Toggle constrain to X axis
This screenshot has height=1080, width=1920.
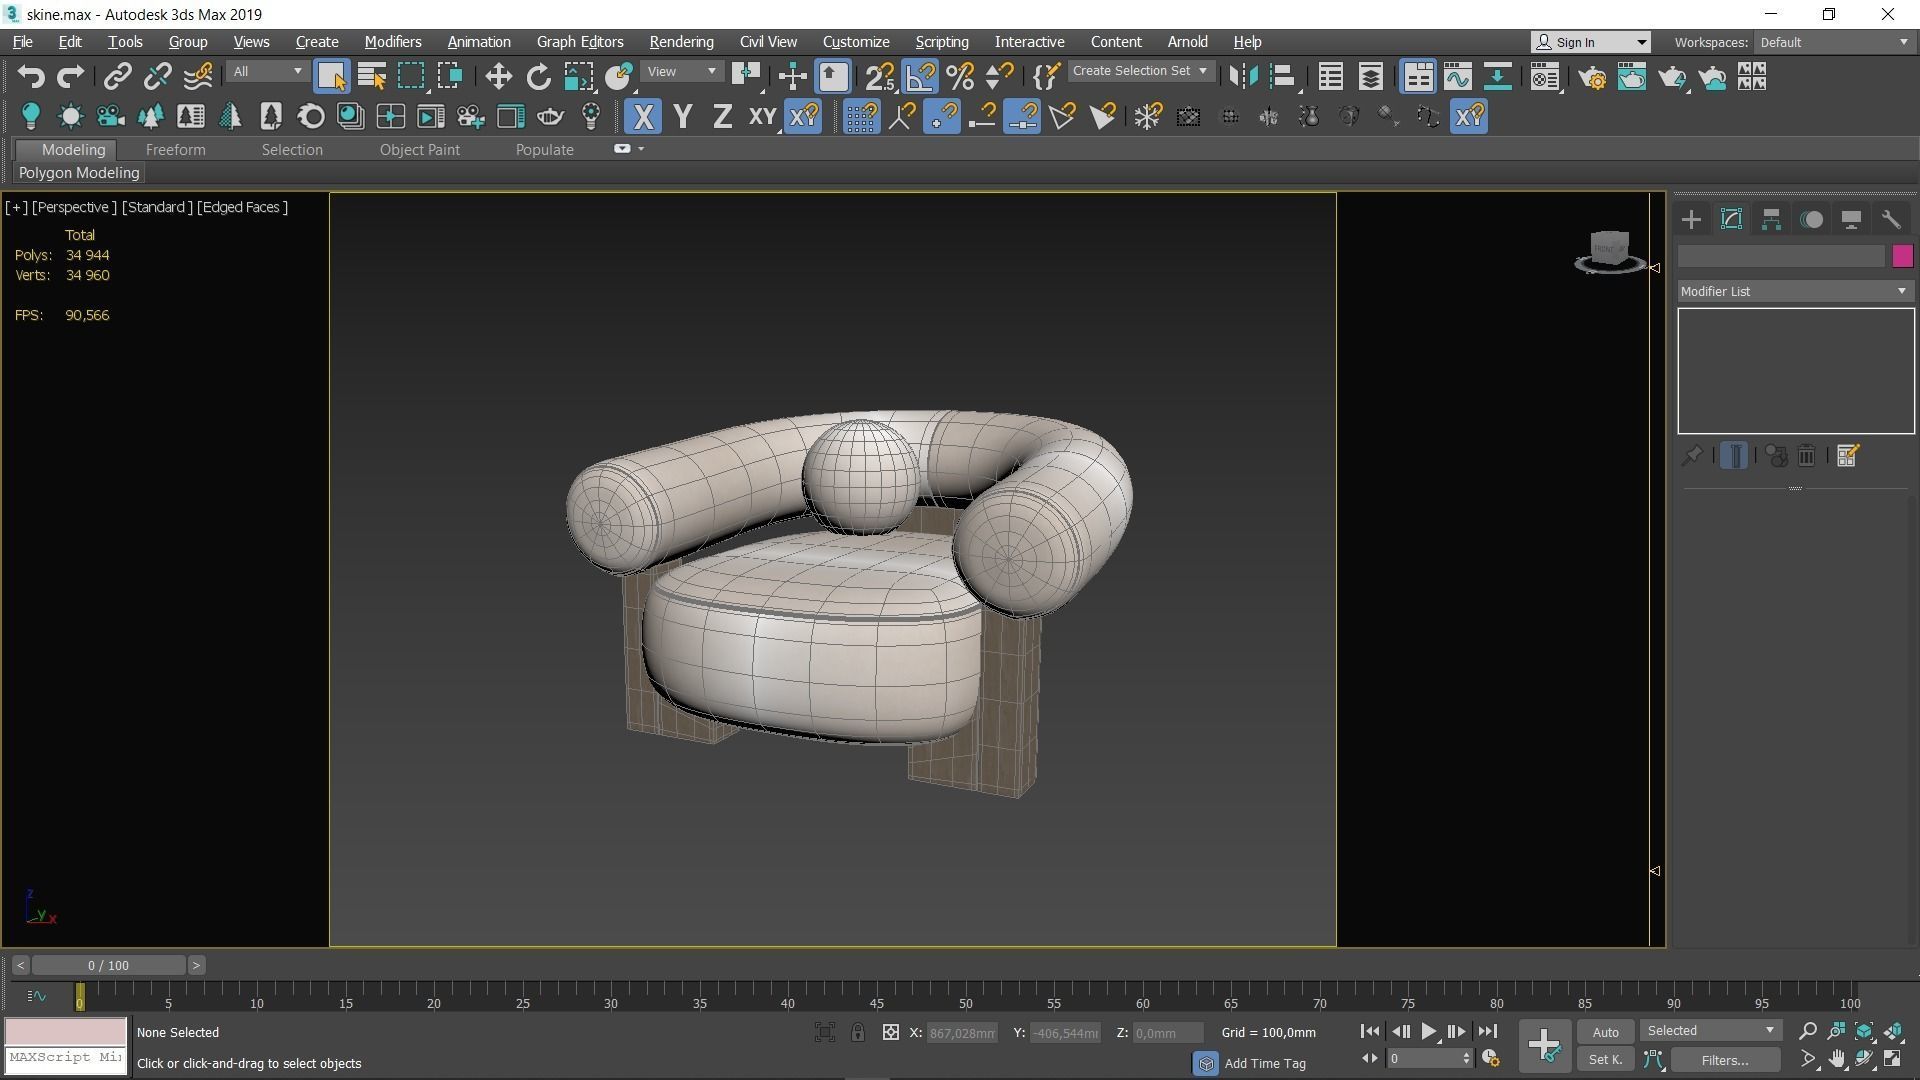(643, 117)
